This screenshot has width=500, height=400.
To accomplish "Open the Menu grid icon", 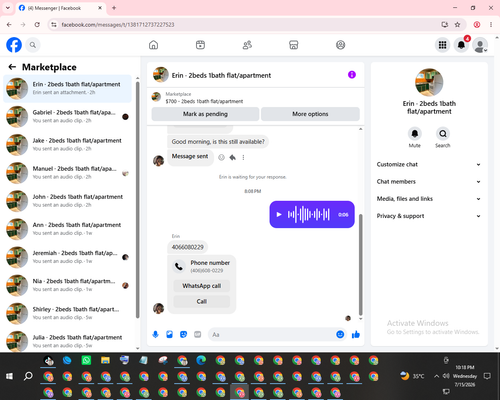I will 442,45.
